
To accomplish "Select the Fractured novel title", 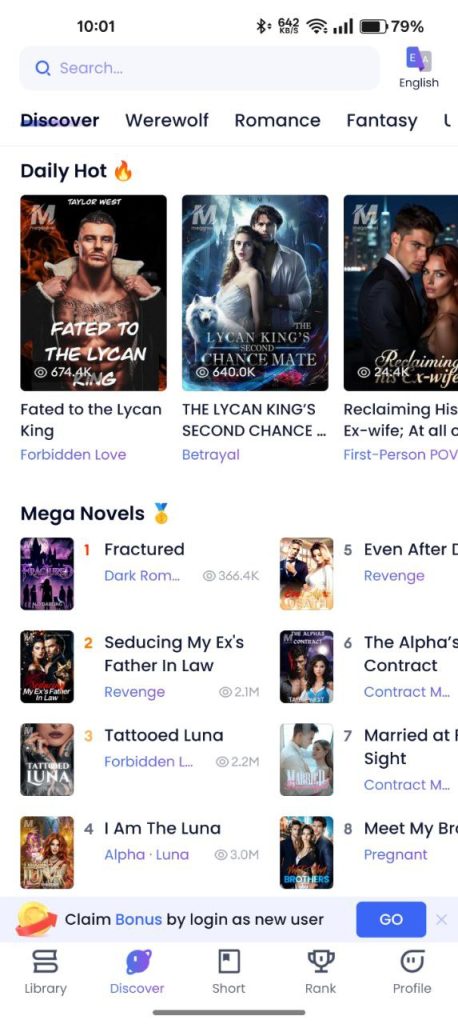I will pos(144,549).
